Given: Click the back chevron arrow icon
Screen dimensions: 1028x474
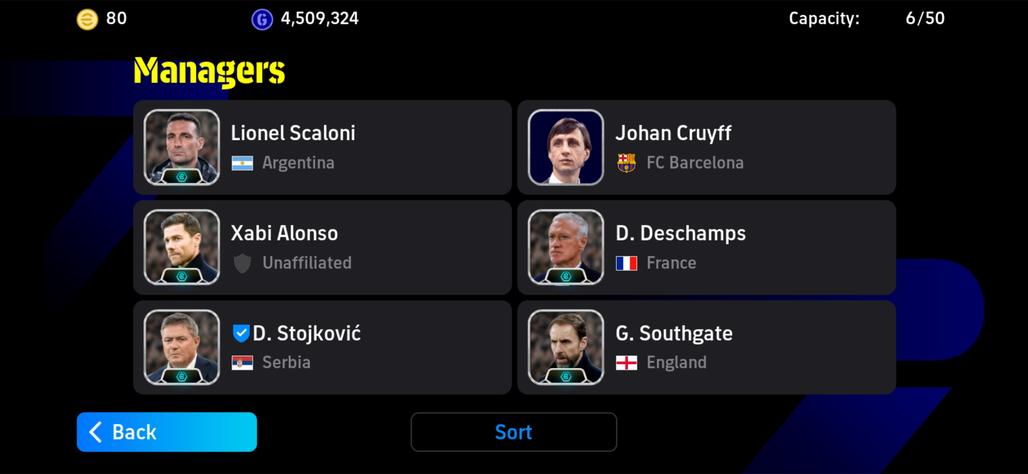Looking at the screenshot, I should (96, 432).
